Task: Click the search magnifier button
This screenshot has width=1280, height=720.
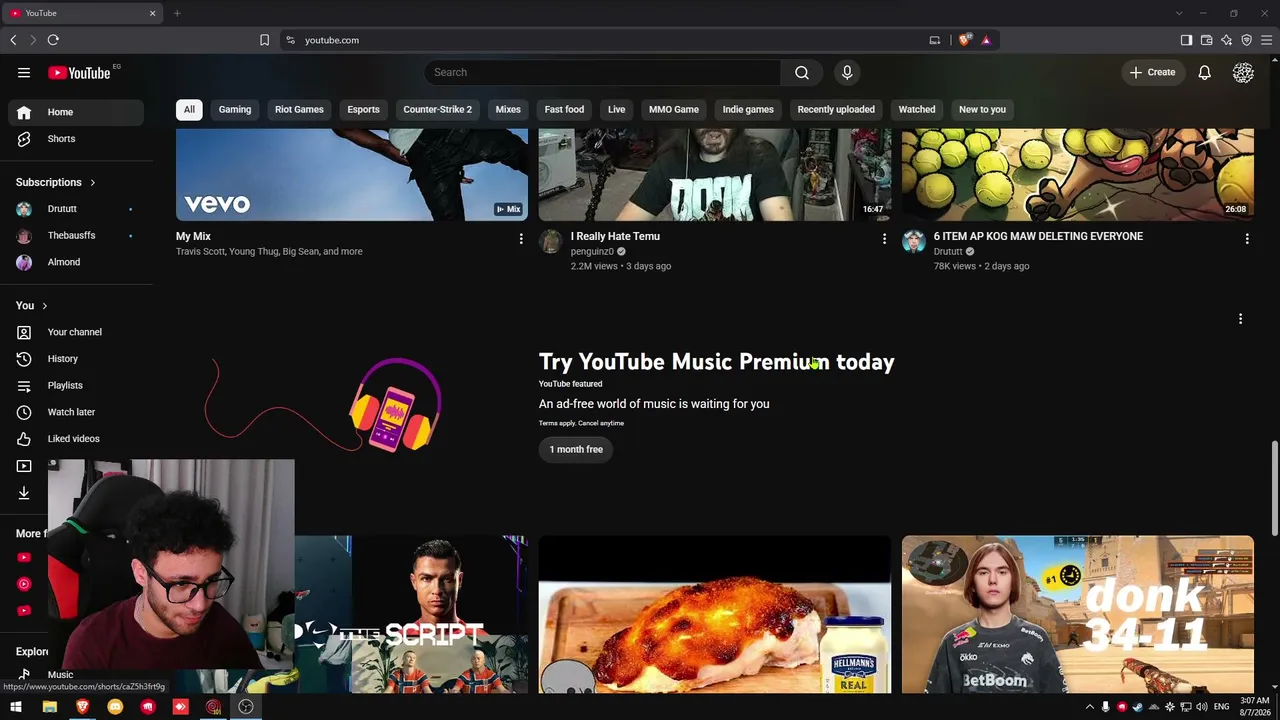Action: 802,72
